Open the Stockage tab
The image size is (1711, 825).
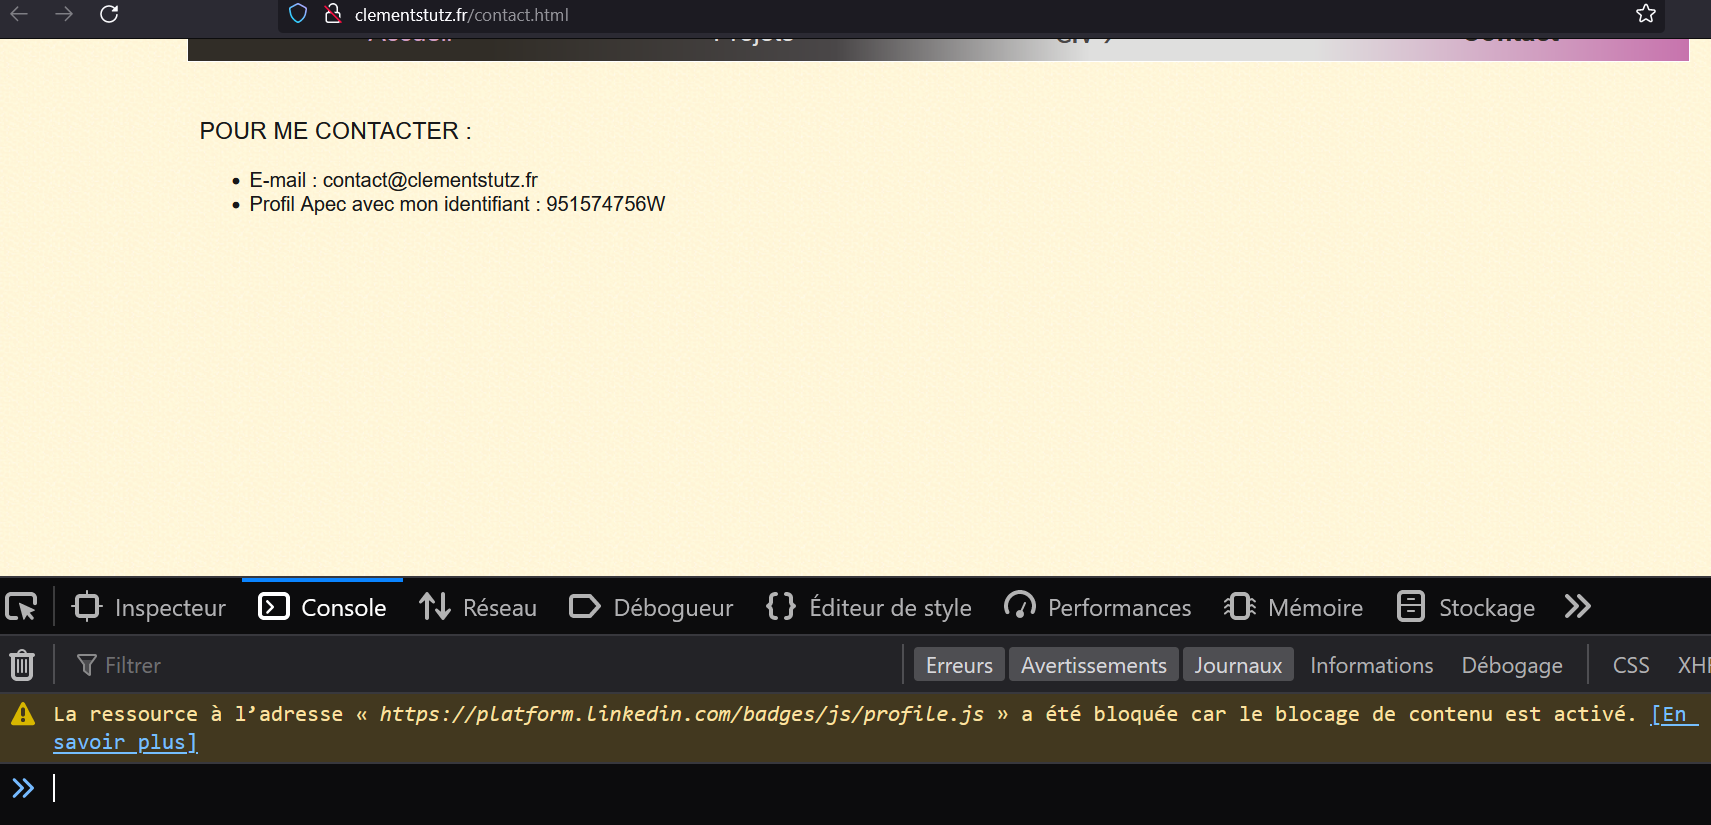coord(1465,607)
